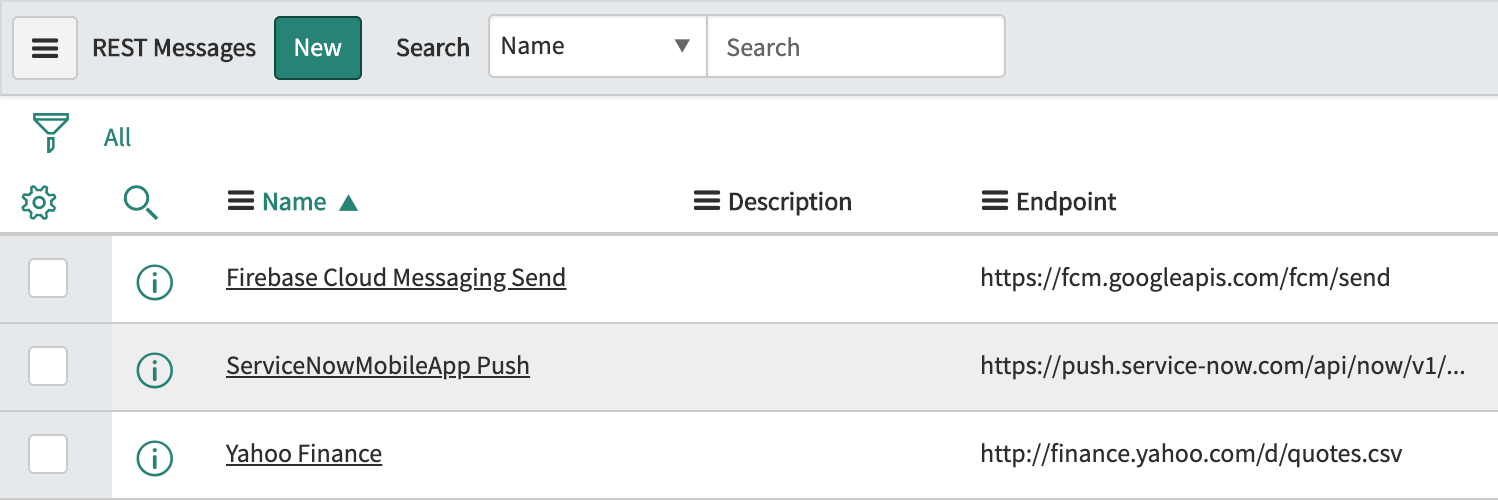This screenshot has width=1498, height=500.
Task: Tick the Yahoo Finance row checkbox
Action: click(x=48, y=454)
